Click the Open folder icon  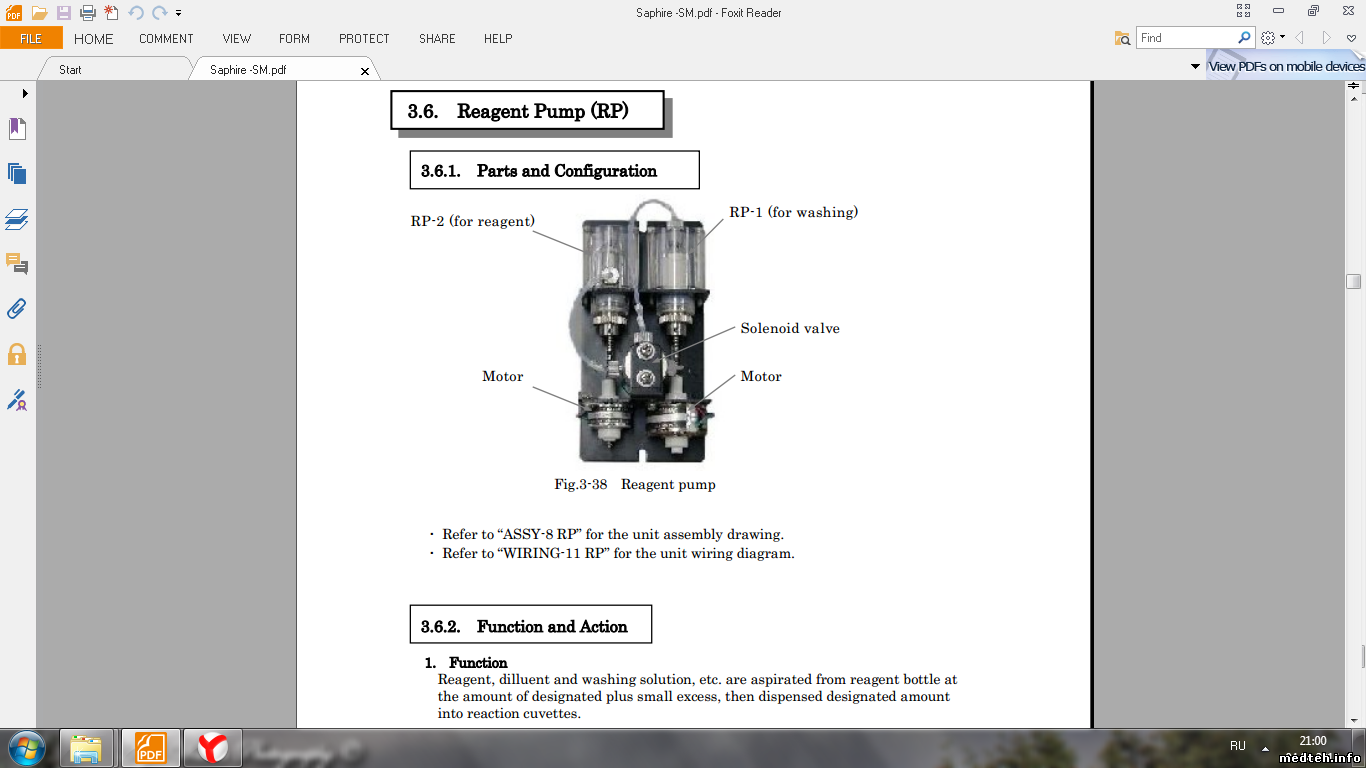coord(39,13)
